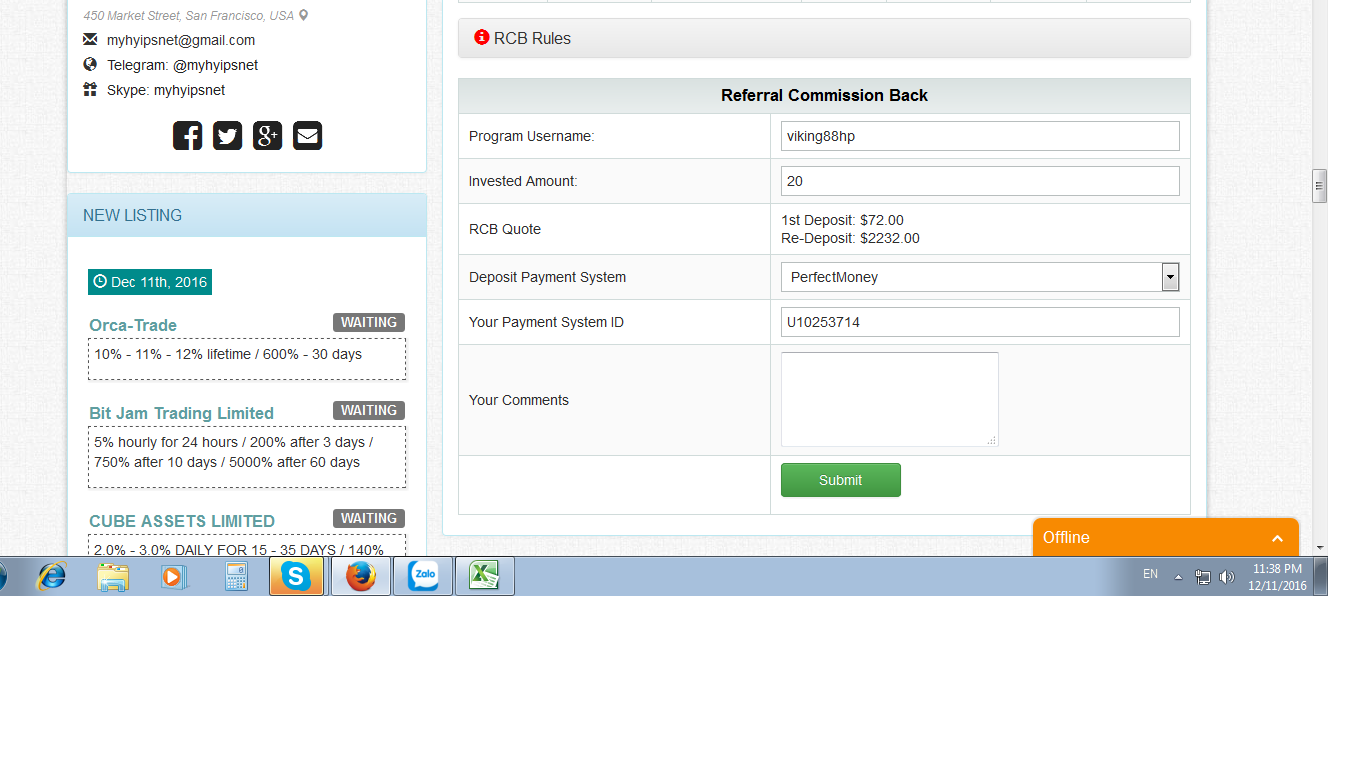The width and height of the screenshot is (1366, 768).
Task: Click the globe icon beside Telegram
Action: [x=90, y=65]
